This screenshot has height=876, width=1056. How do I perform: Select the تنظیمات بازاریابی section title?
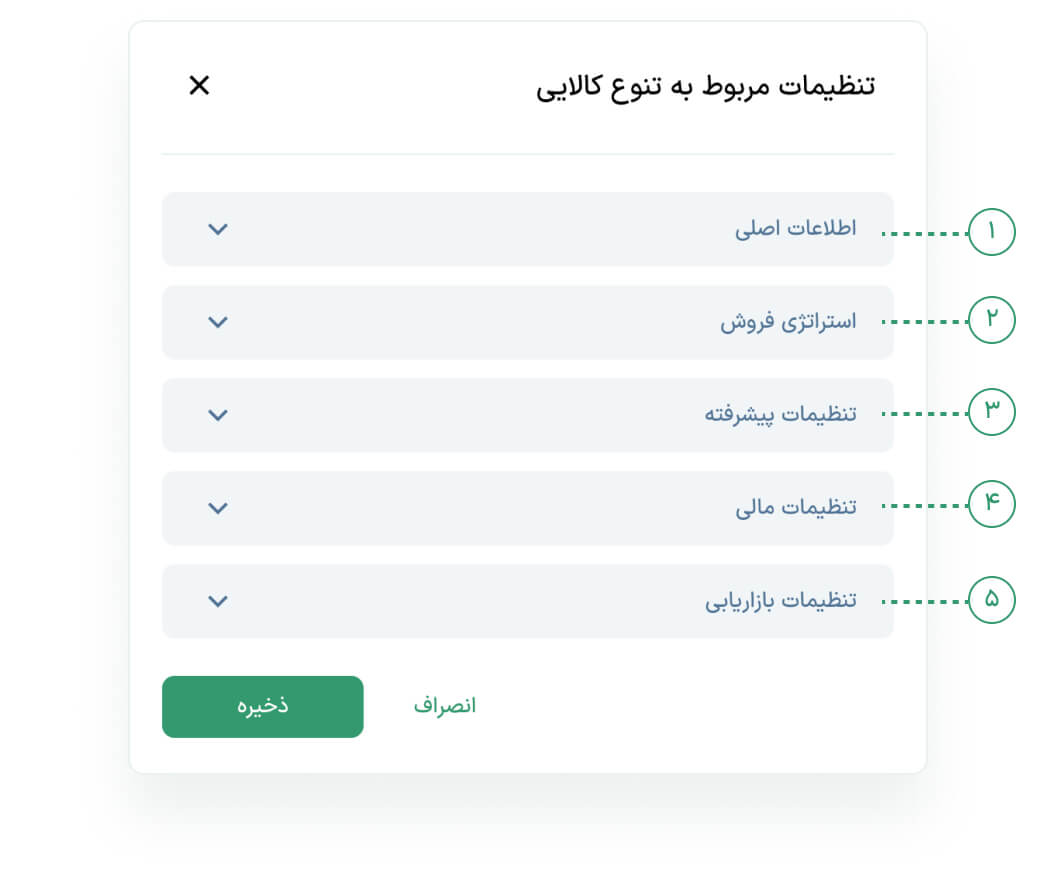pyautogui.click(x=781, y=601)
